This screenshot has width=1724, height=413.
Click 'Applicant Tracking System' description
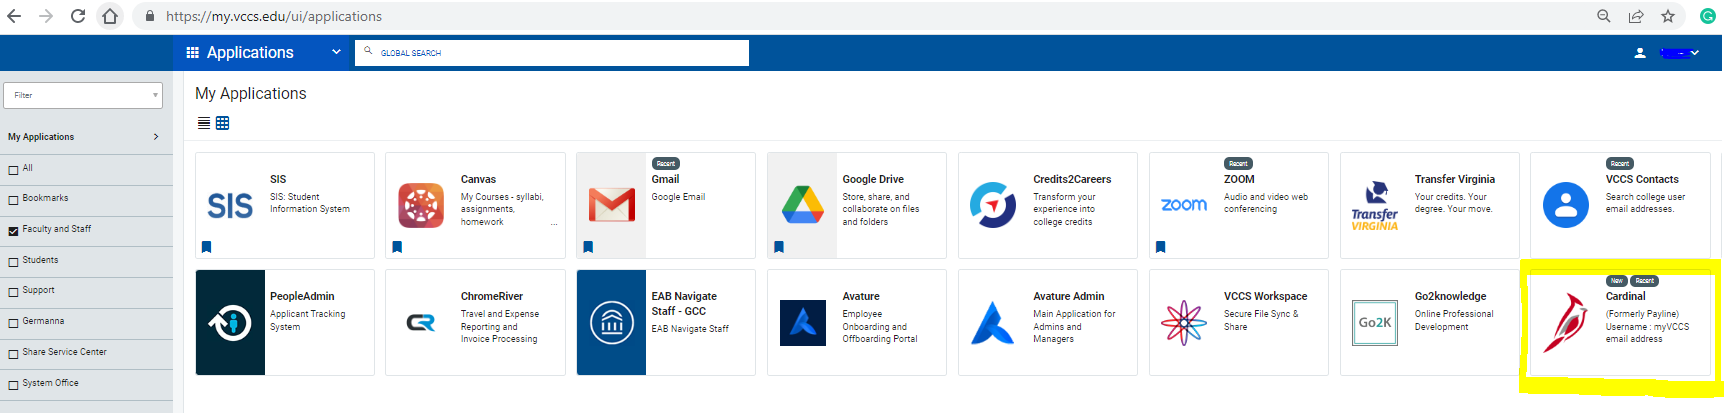pos(307,320)
